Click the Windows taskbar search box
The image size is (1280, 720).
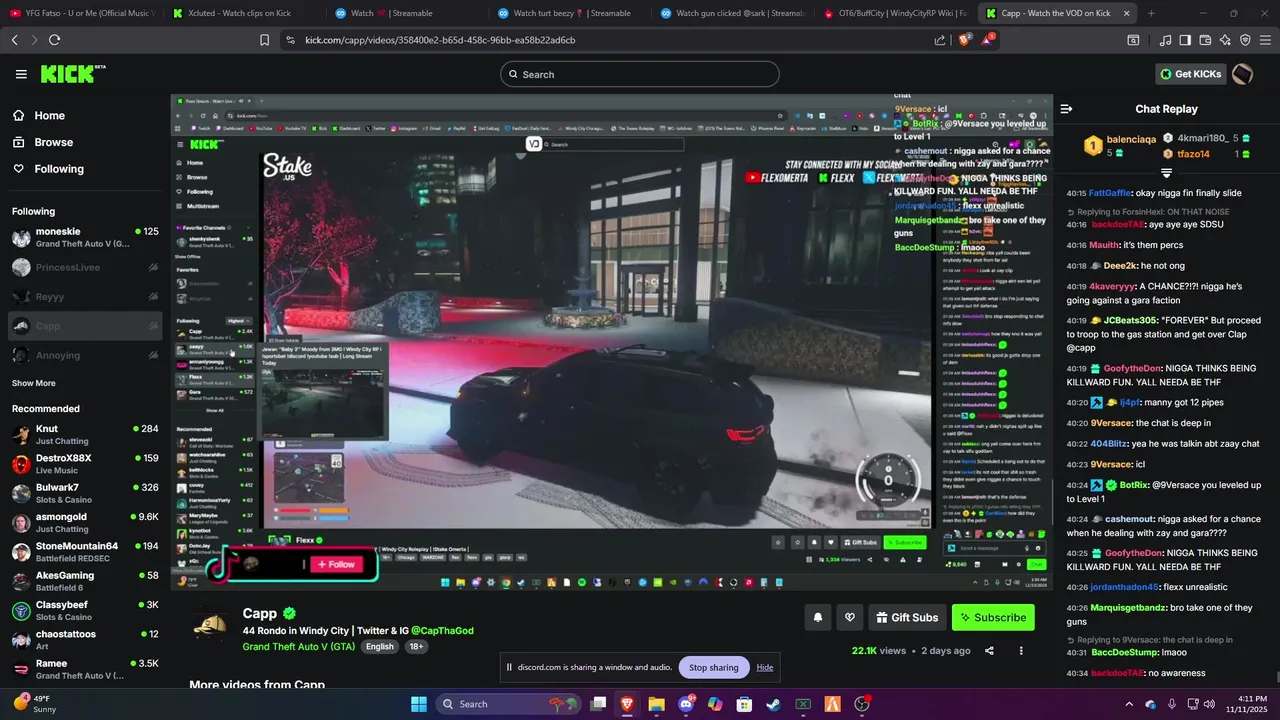click(x=507, y=704)
